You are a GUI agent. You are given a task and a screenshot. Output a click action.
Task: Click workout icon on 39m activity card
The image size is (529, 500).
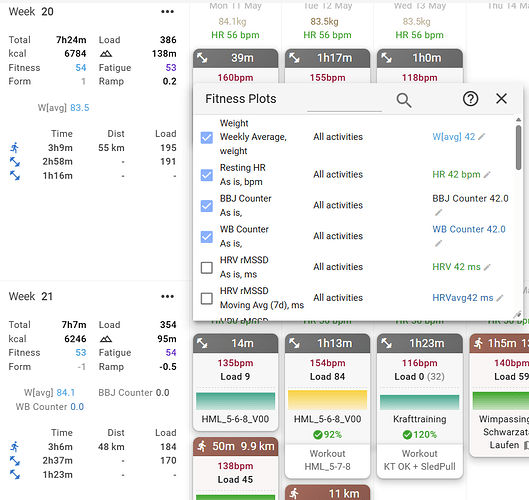[202, 58]
